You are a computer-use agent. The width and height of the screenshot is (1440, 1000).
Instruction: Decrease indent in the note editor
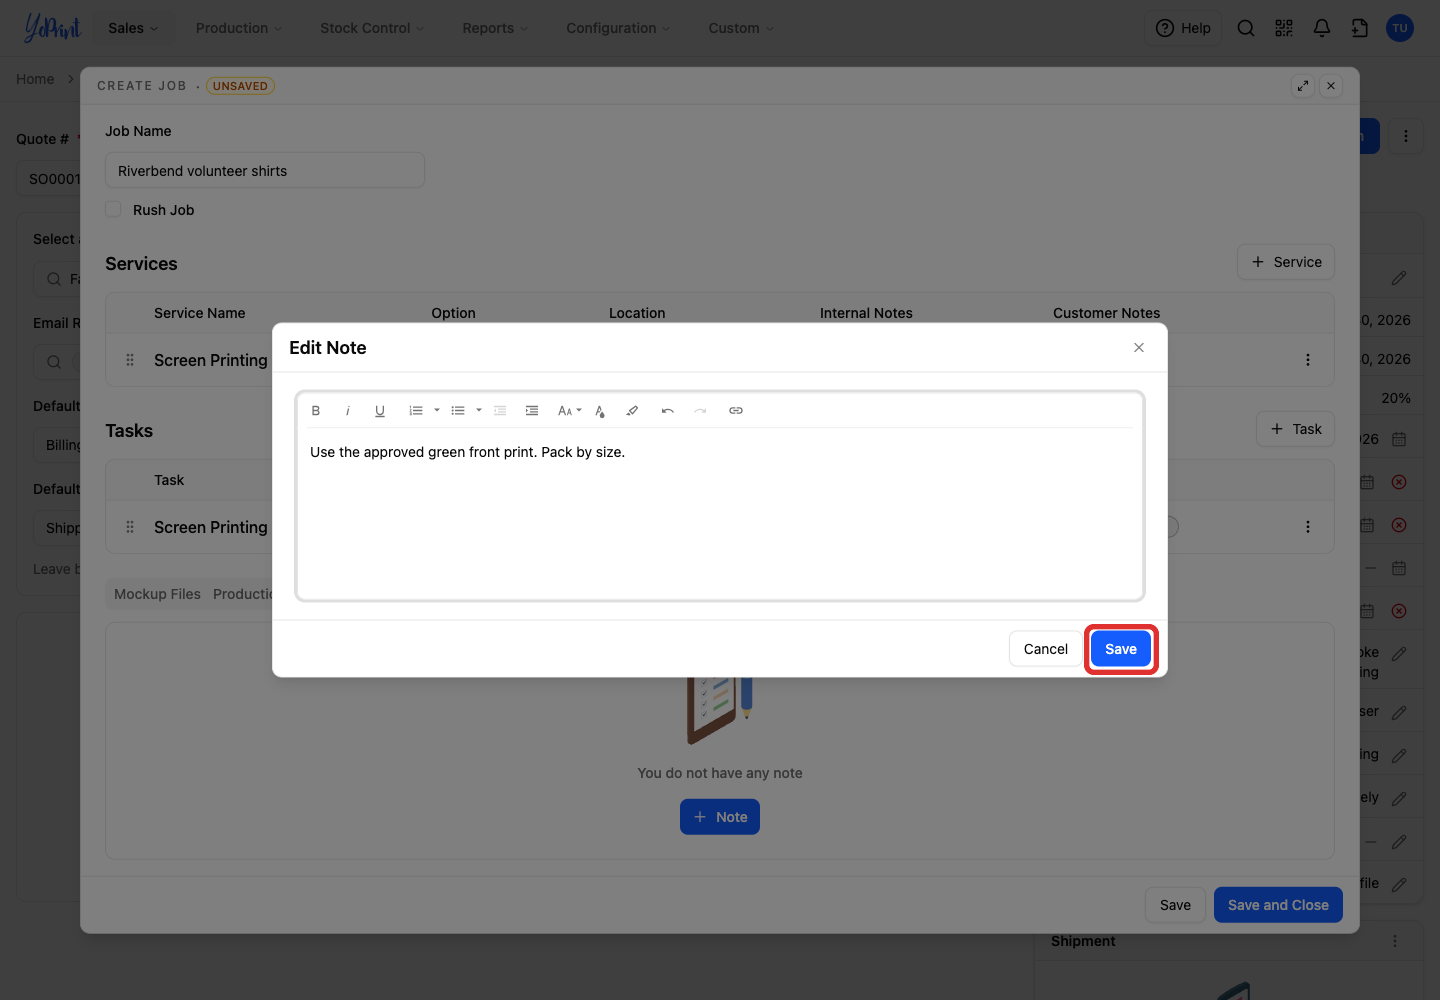(x=500, y=411)
